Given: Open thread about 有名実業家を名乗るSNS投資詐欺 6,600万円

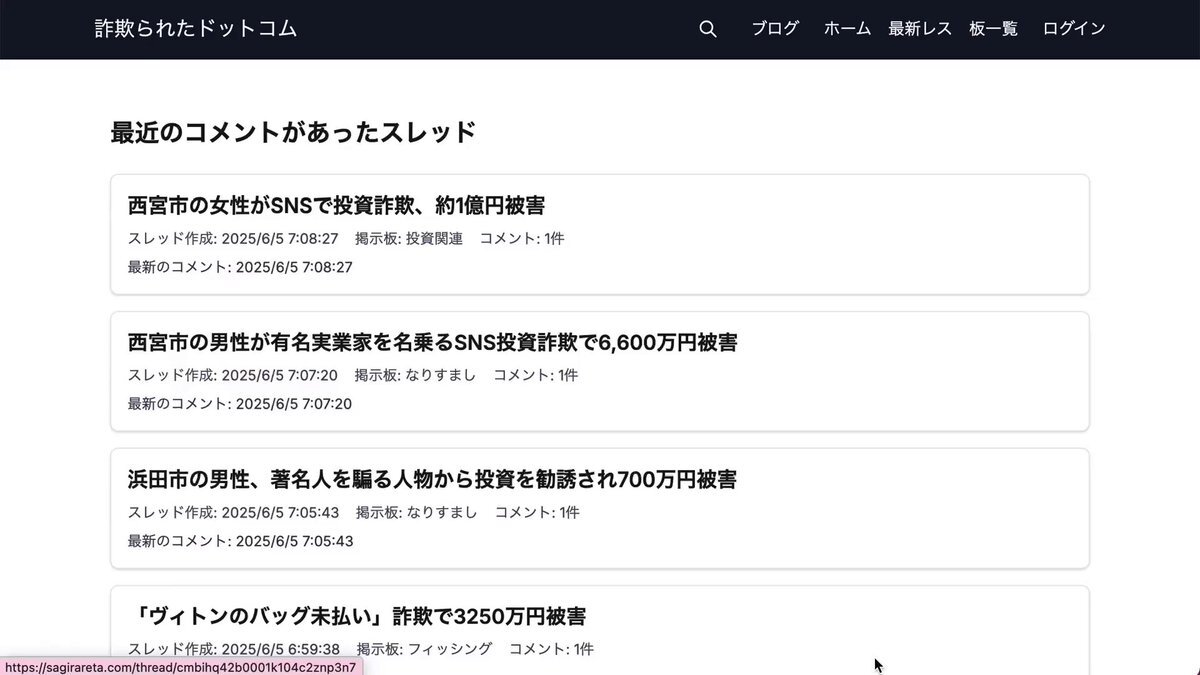Looking at the screenshot, I should point(433,343).
